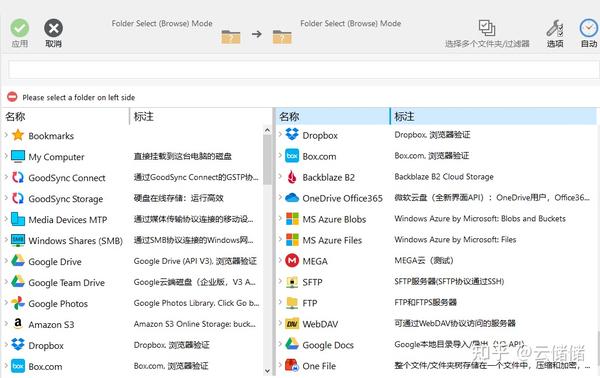Open the Options wrench icon

[554, 28]
